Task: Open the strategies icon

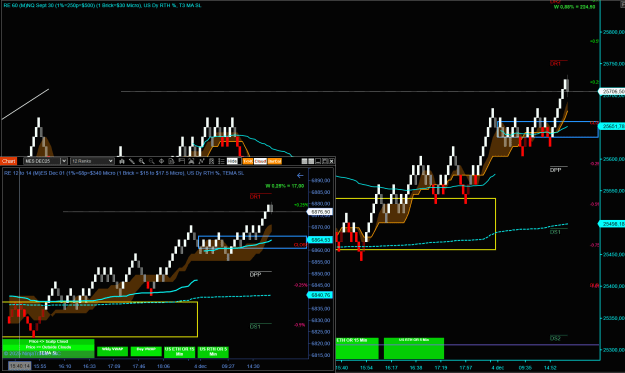Action: (x=201, y=161)
